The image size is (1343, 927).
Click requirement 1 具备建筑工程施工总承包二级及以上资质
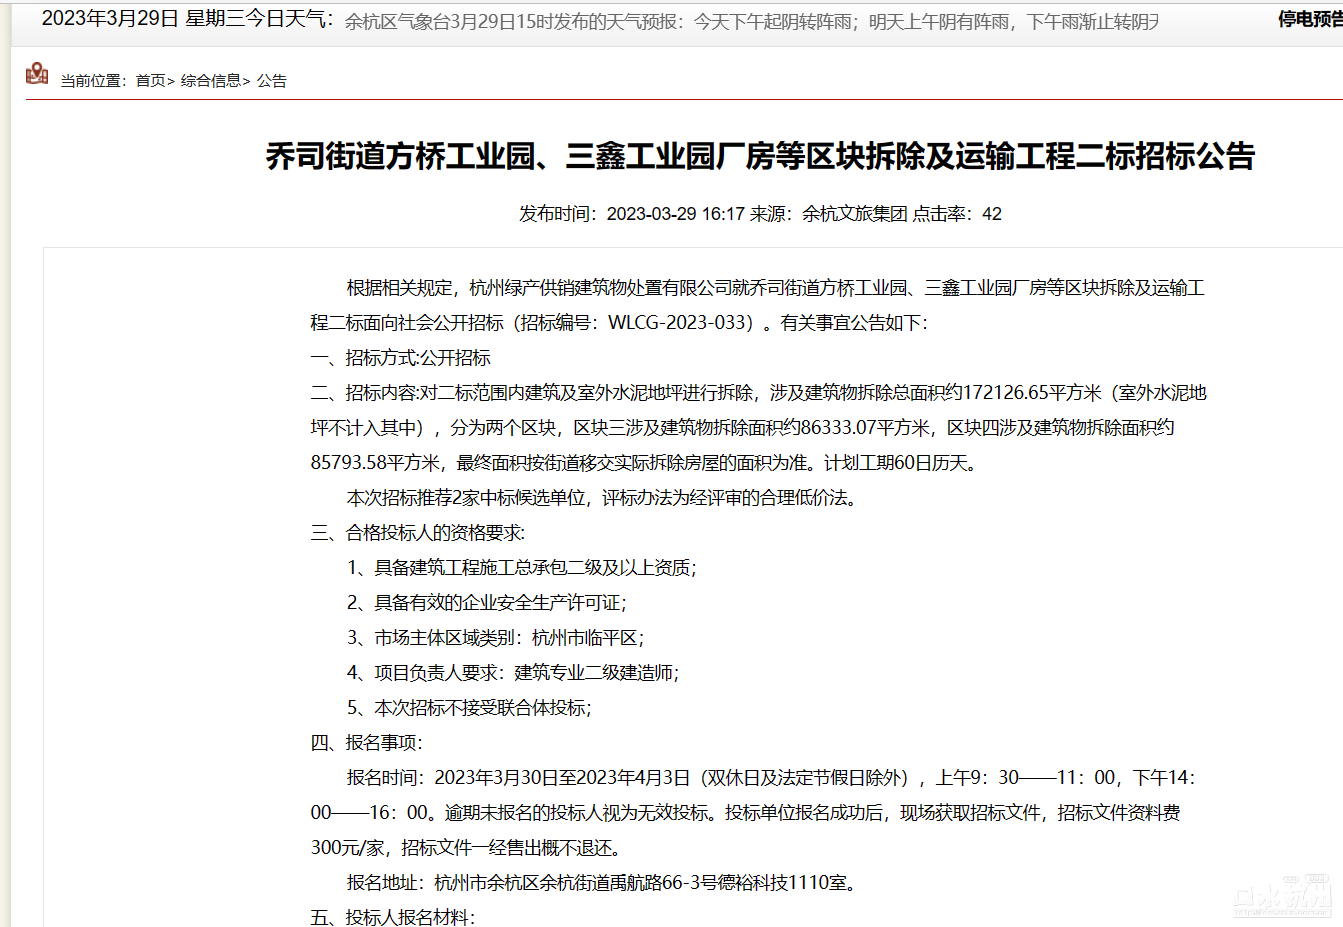point(522,568)
